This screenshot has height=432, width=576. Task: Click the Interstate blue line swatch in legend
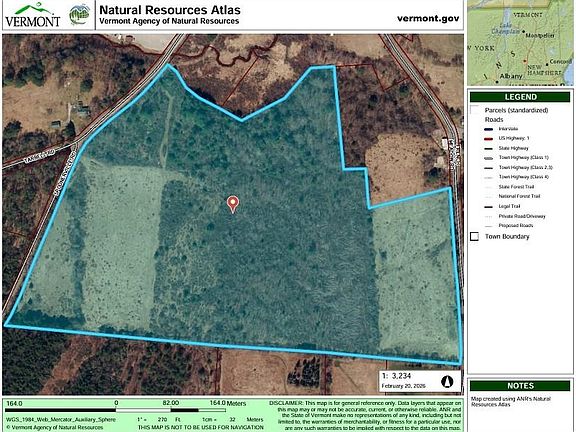pos(488,129)
